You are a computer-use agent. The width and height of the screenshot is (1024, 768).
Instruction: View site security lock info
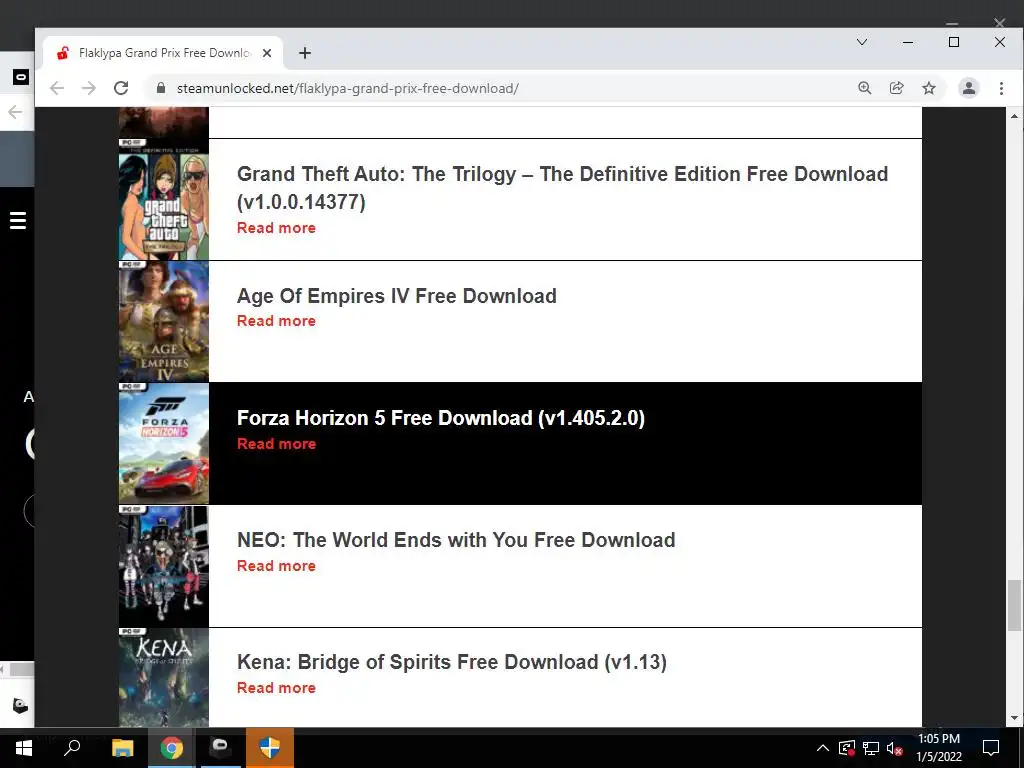pos(161,88)
